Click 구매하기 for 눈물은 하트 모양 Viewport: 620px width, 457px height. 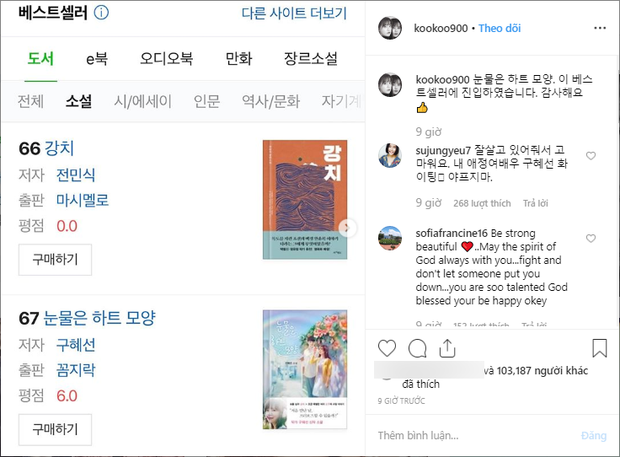coord(55,429)
